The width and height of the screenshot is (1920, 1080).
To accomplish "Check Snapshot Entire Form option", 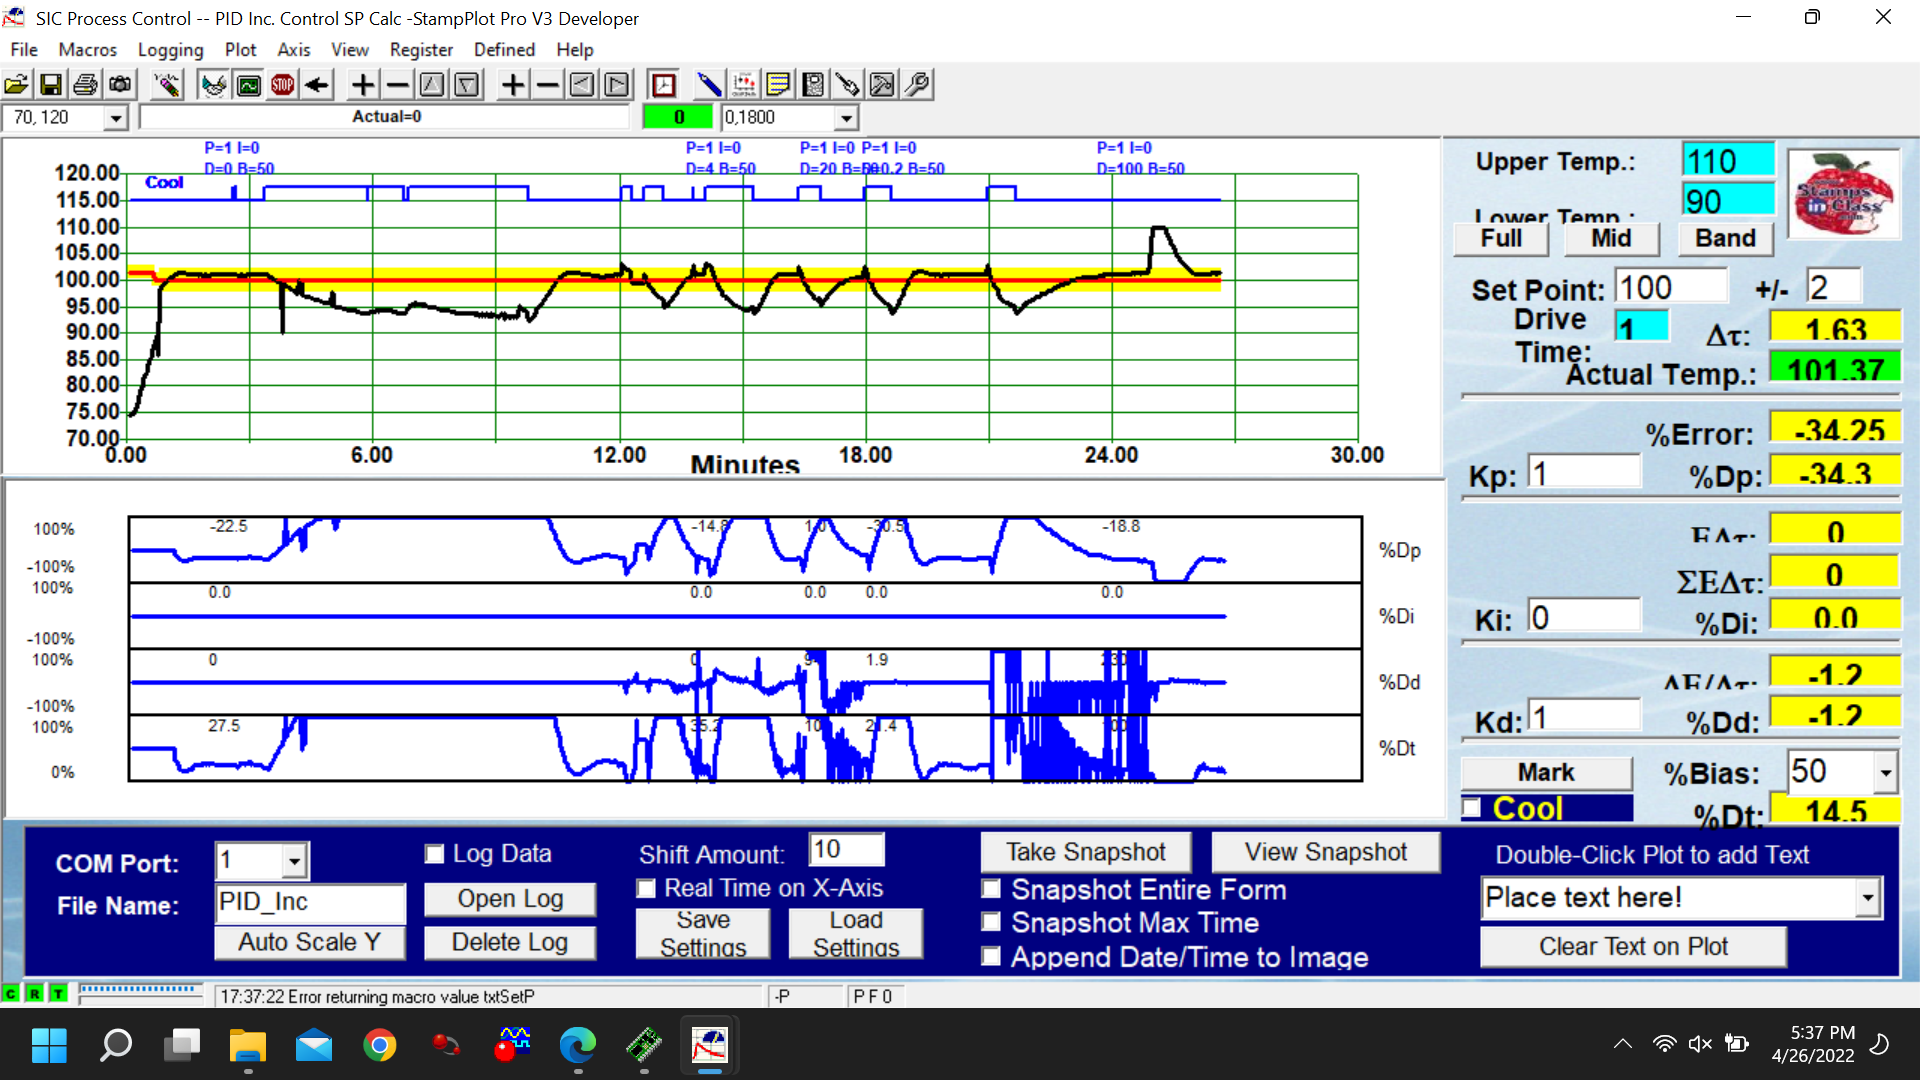I will point(991,889).
